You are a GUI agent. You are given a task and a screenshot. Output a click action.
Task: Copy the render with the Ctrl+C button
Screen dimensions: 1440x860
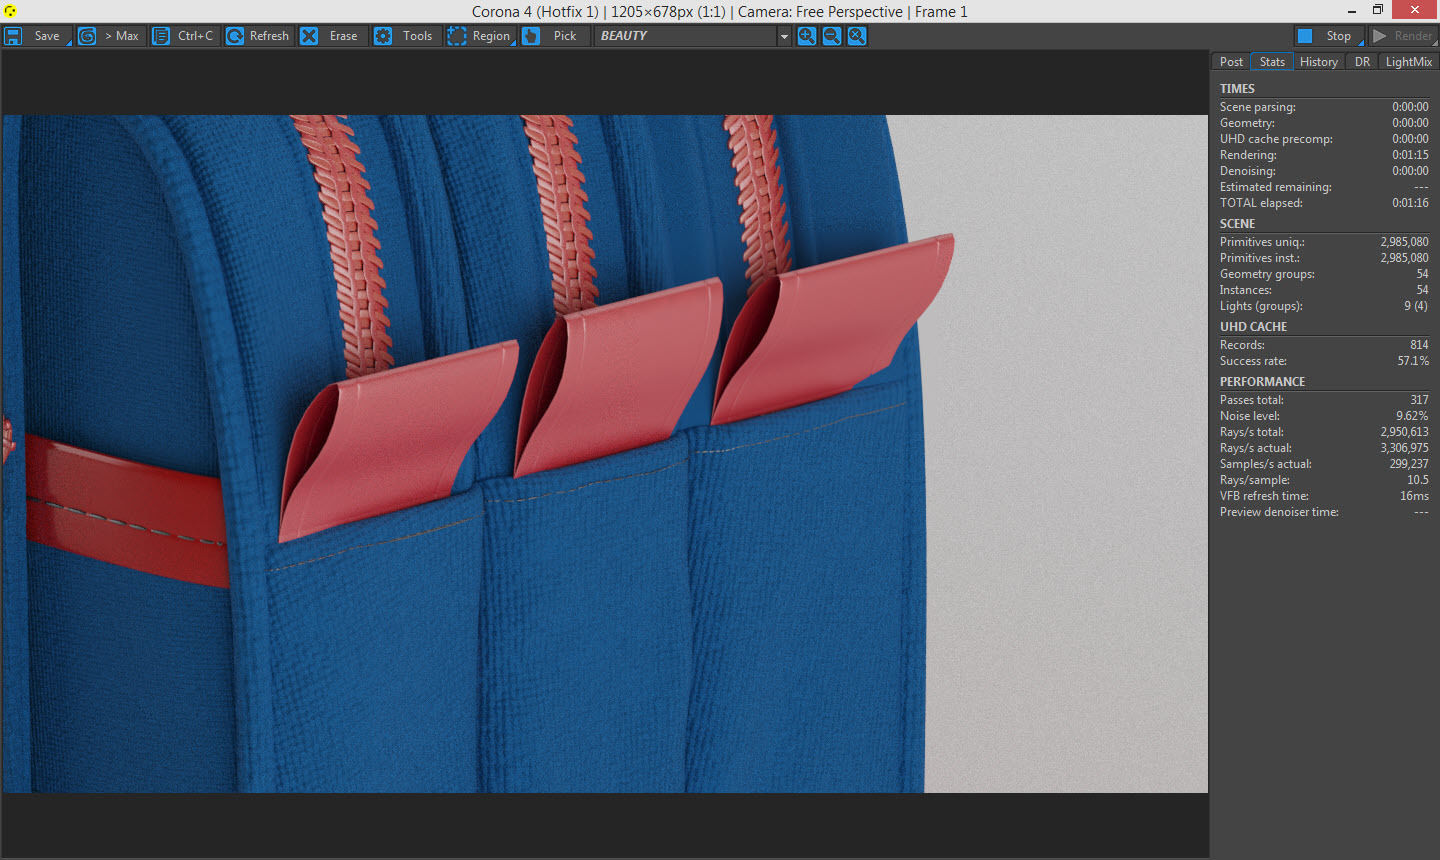[x=185, y=36]
